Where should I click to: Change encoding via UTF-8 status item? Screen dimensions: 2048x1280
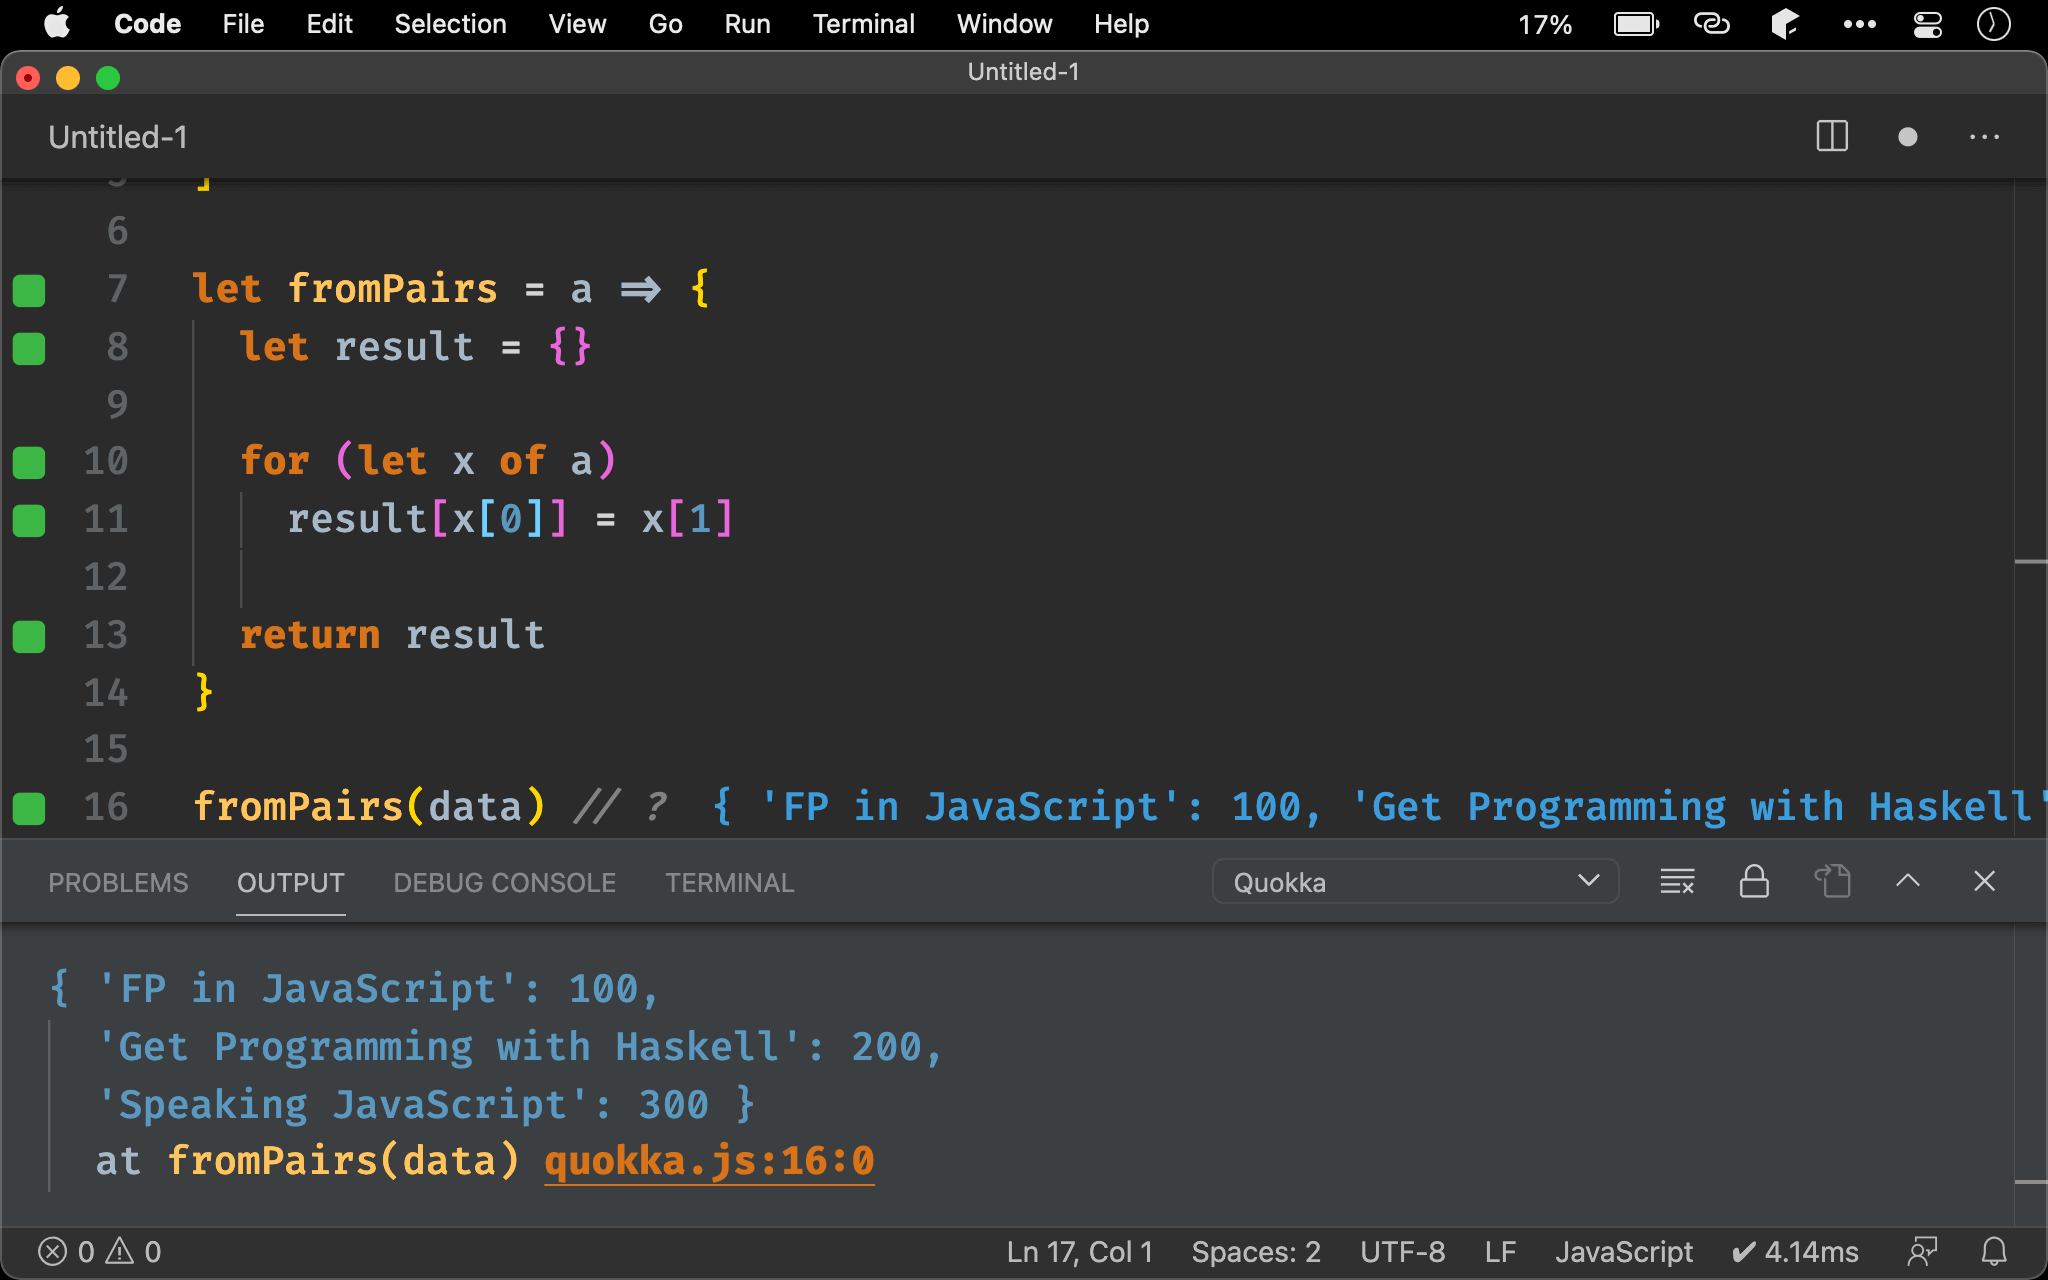1402,1252
